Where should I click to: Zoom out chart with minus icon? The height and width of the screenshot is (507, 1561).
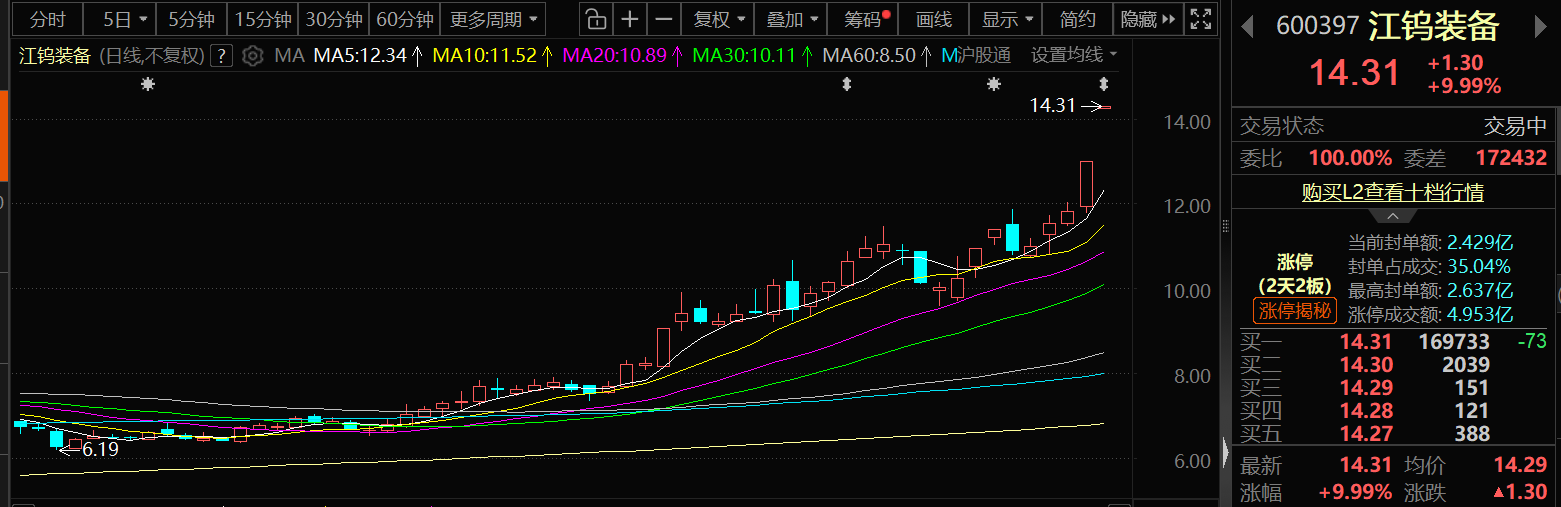coord(663,19)
